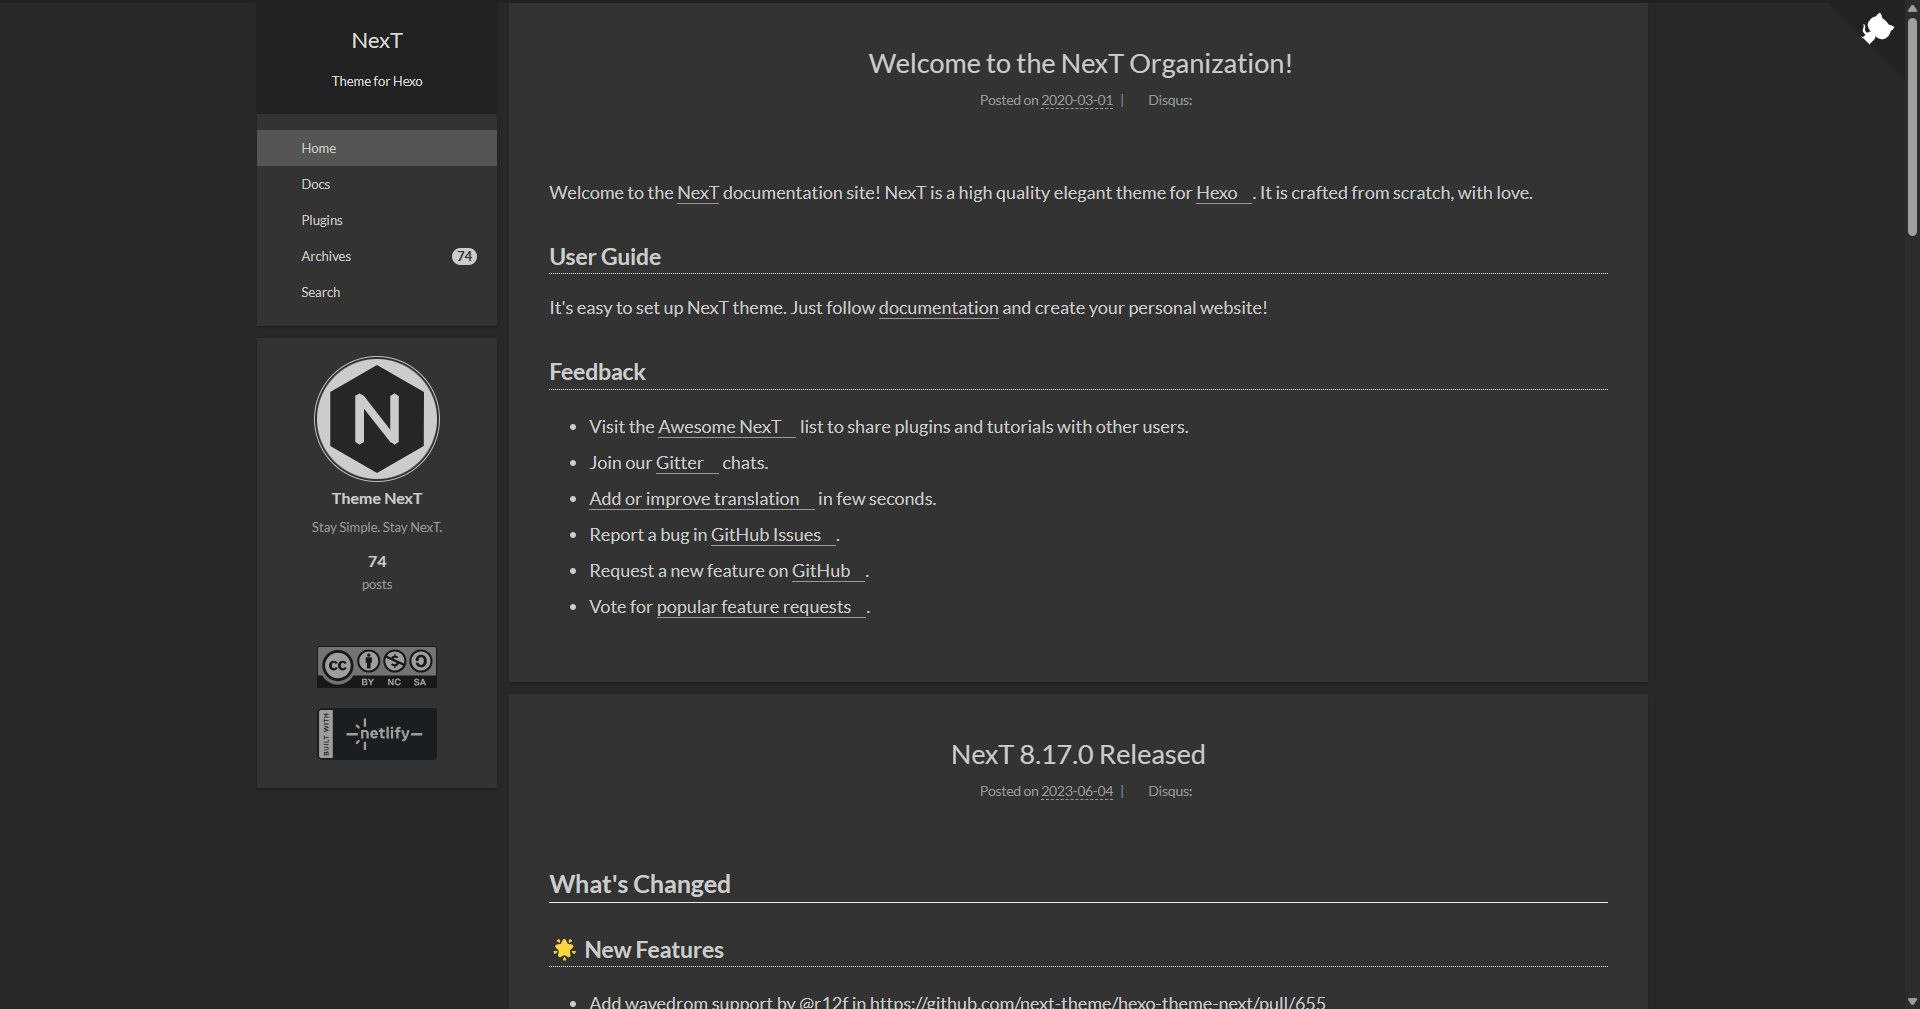
Task: Click the 74 count badge beside Archives
Action: click(464, 256)
